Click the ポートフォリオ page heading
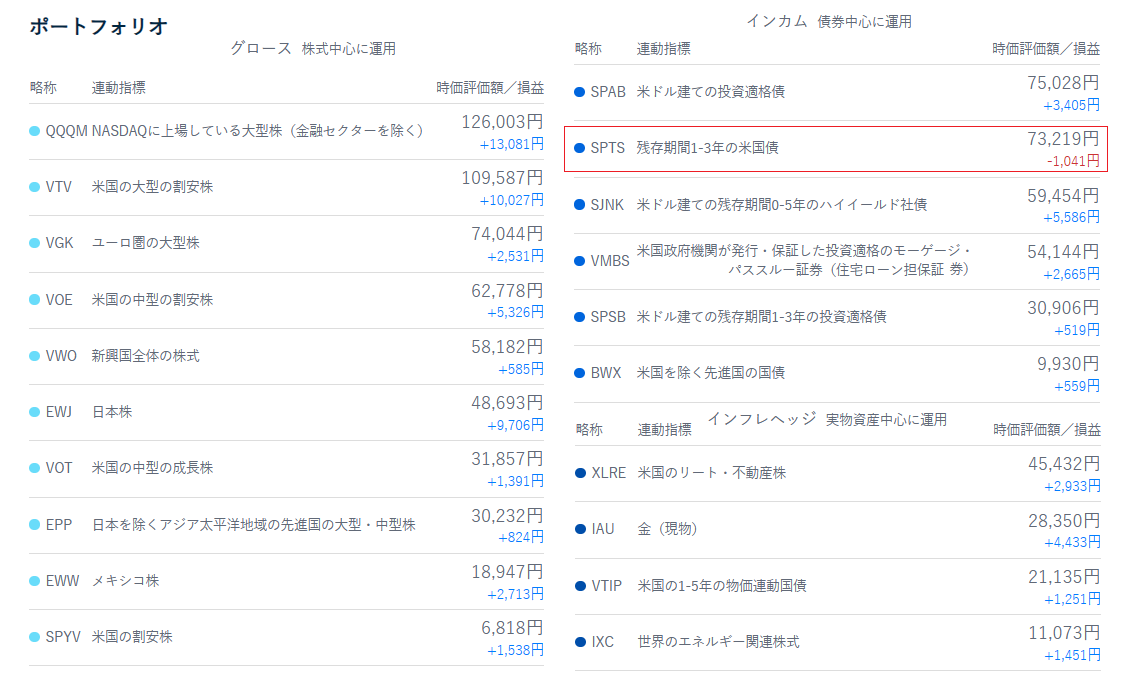1125x675 pixels. 98,27
